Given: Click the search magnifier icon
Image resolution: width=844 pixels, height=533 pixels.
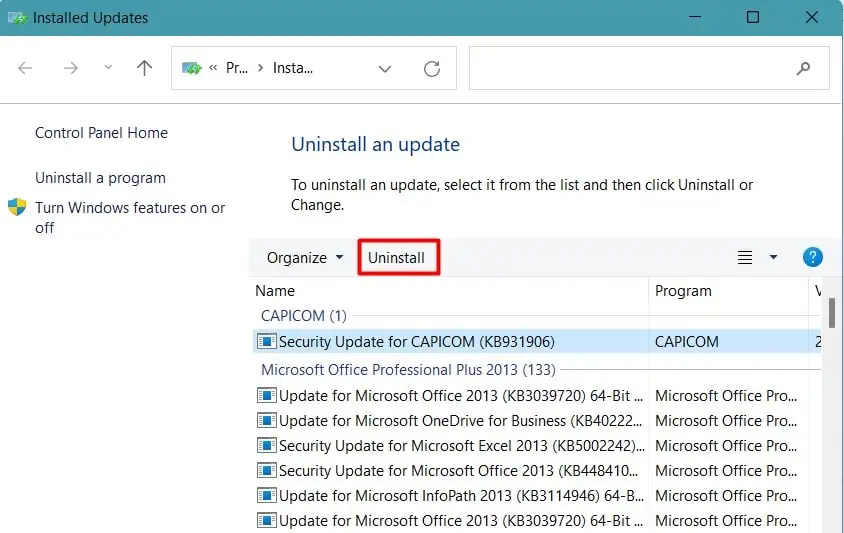Looking at the screenshot, I should pos(804,68).
